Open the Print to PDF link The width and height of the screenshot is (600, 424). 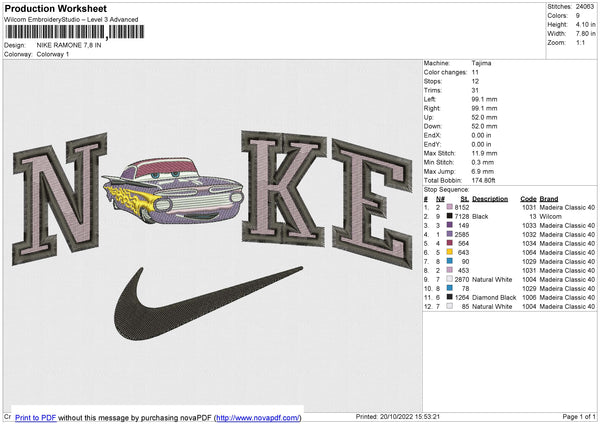click(36, 418)
